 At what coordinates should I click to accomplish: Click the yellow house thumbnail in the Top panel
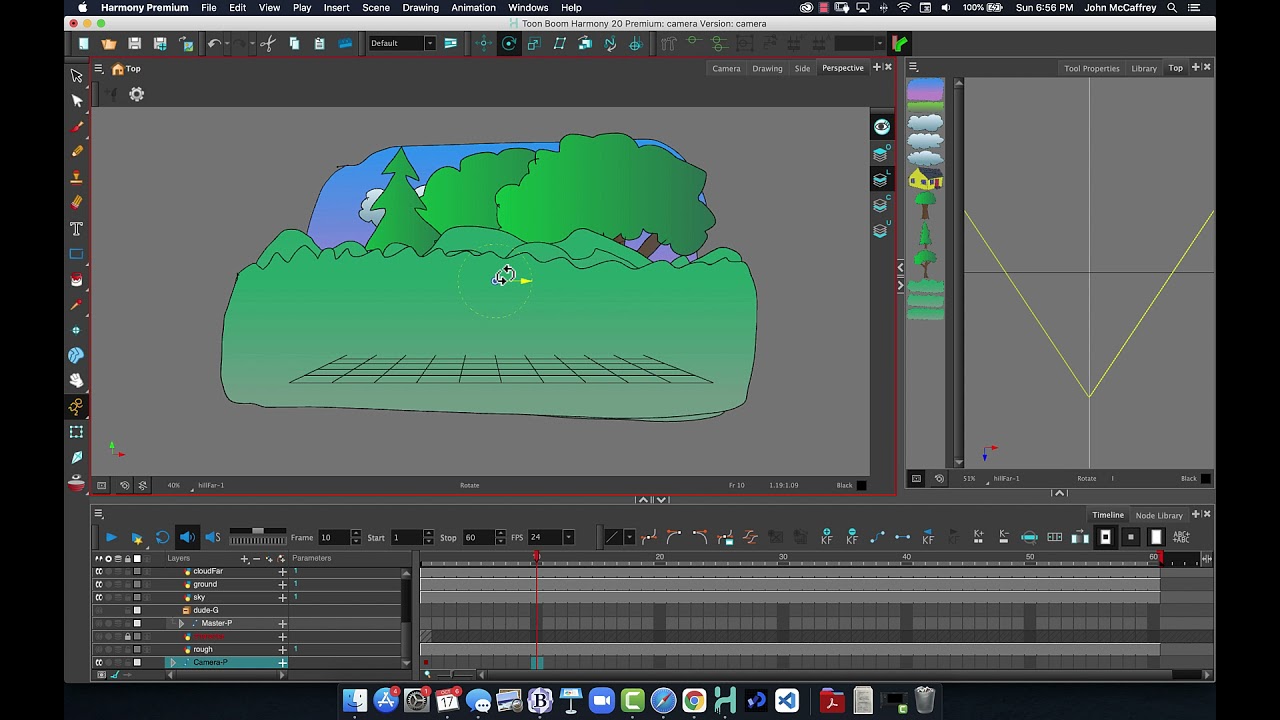coord(925,179)
